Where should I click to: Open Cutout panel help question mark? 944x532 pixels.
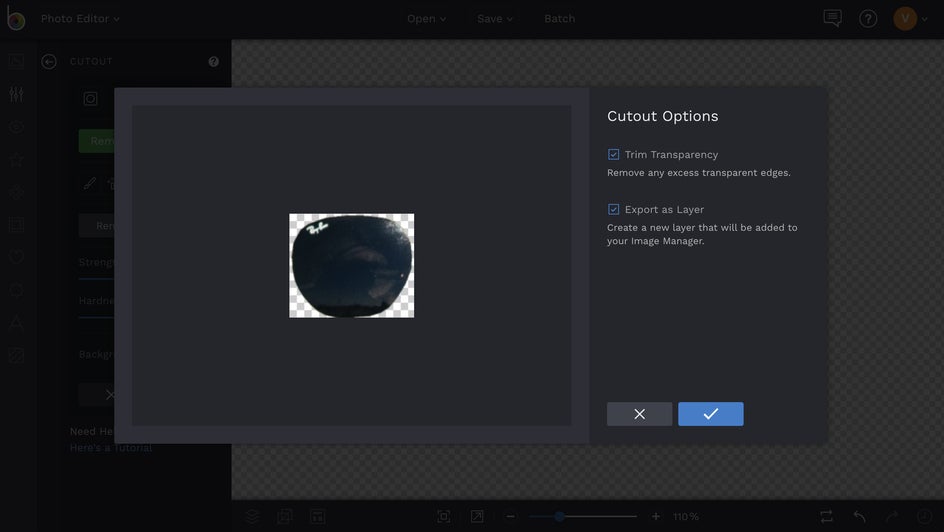coord(213,61)
